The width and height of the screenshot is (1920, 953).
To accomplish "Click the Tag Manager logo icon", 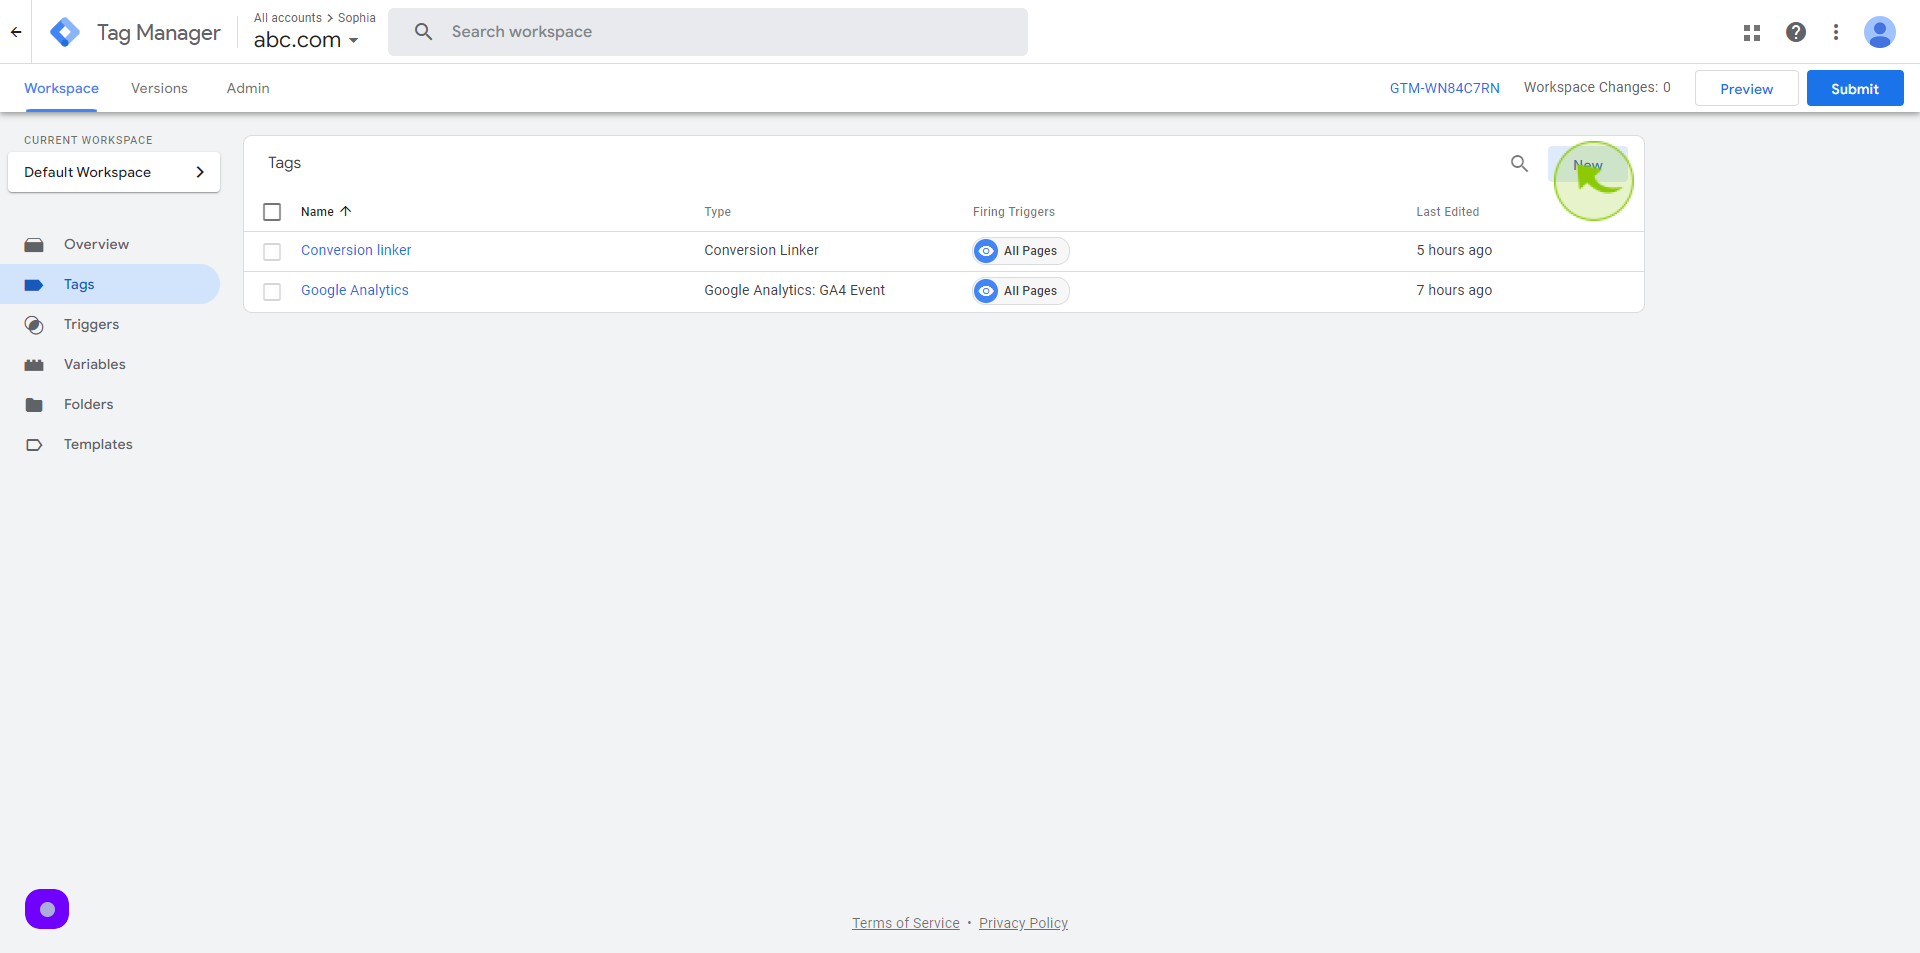I will 65,32.
